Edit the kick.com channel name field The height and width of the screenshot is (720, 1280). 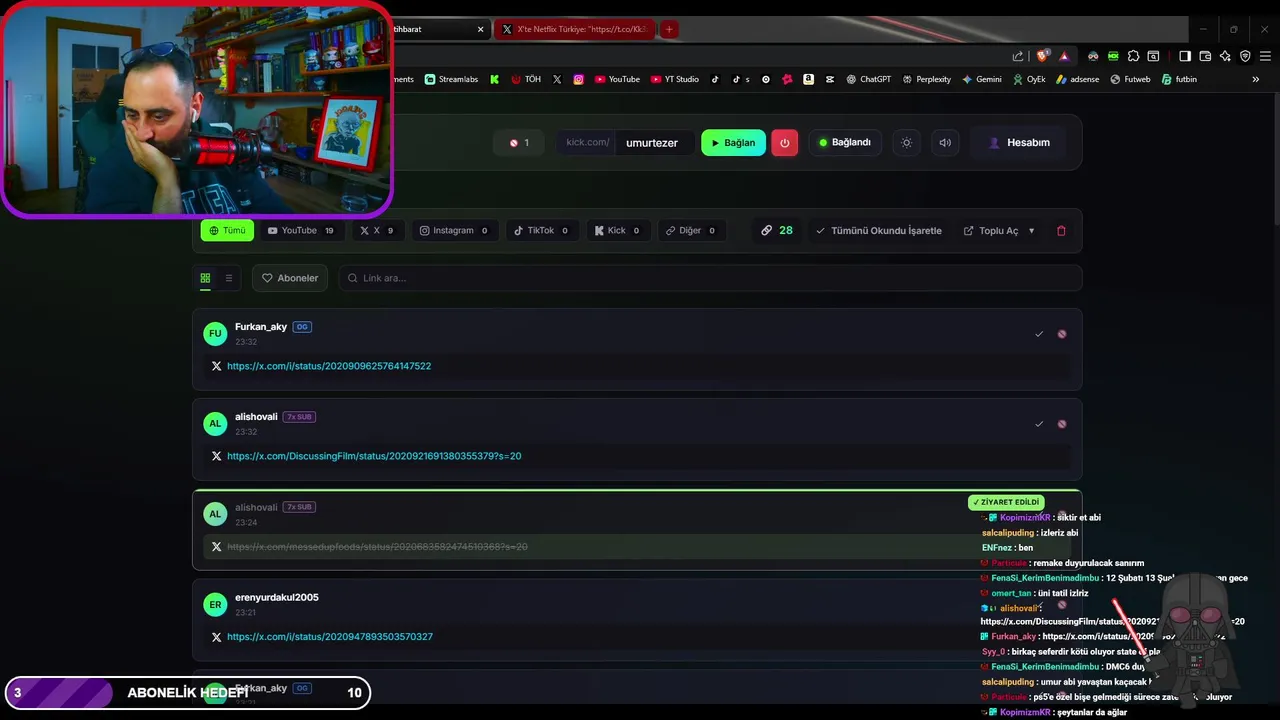[x=652, y=143]
